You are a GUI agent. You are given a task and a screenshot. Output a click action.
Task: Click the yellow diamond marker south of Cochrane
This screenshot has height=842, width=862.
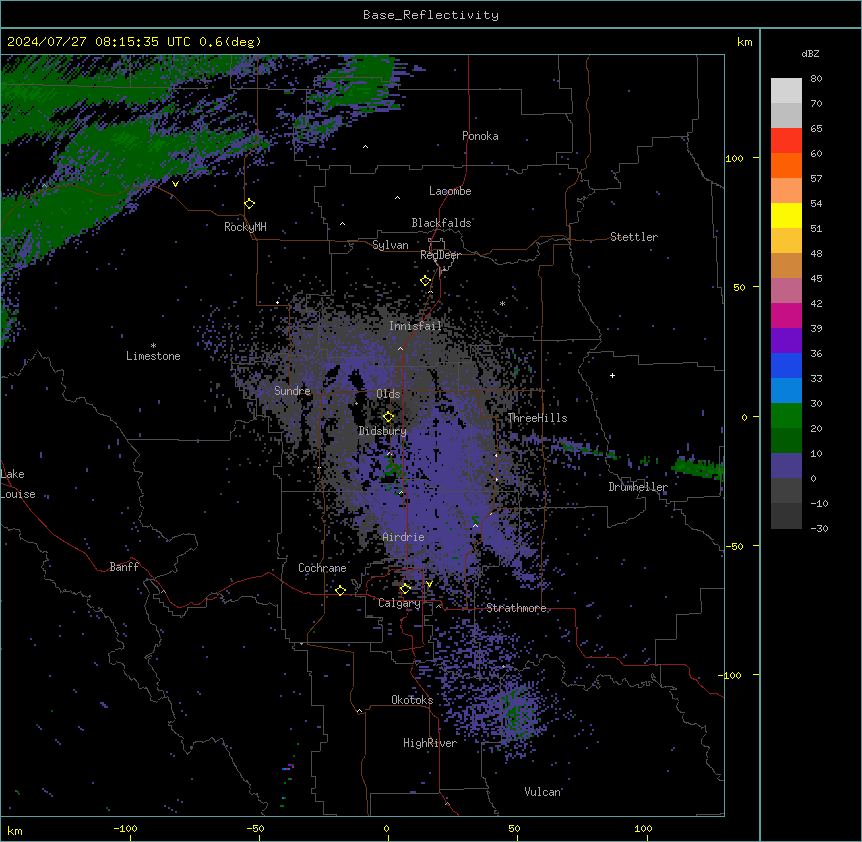[341, 591]
